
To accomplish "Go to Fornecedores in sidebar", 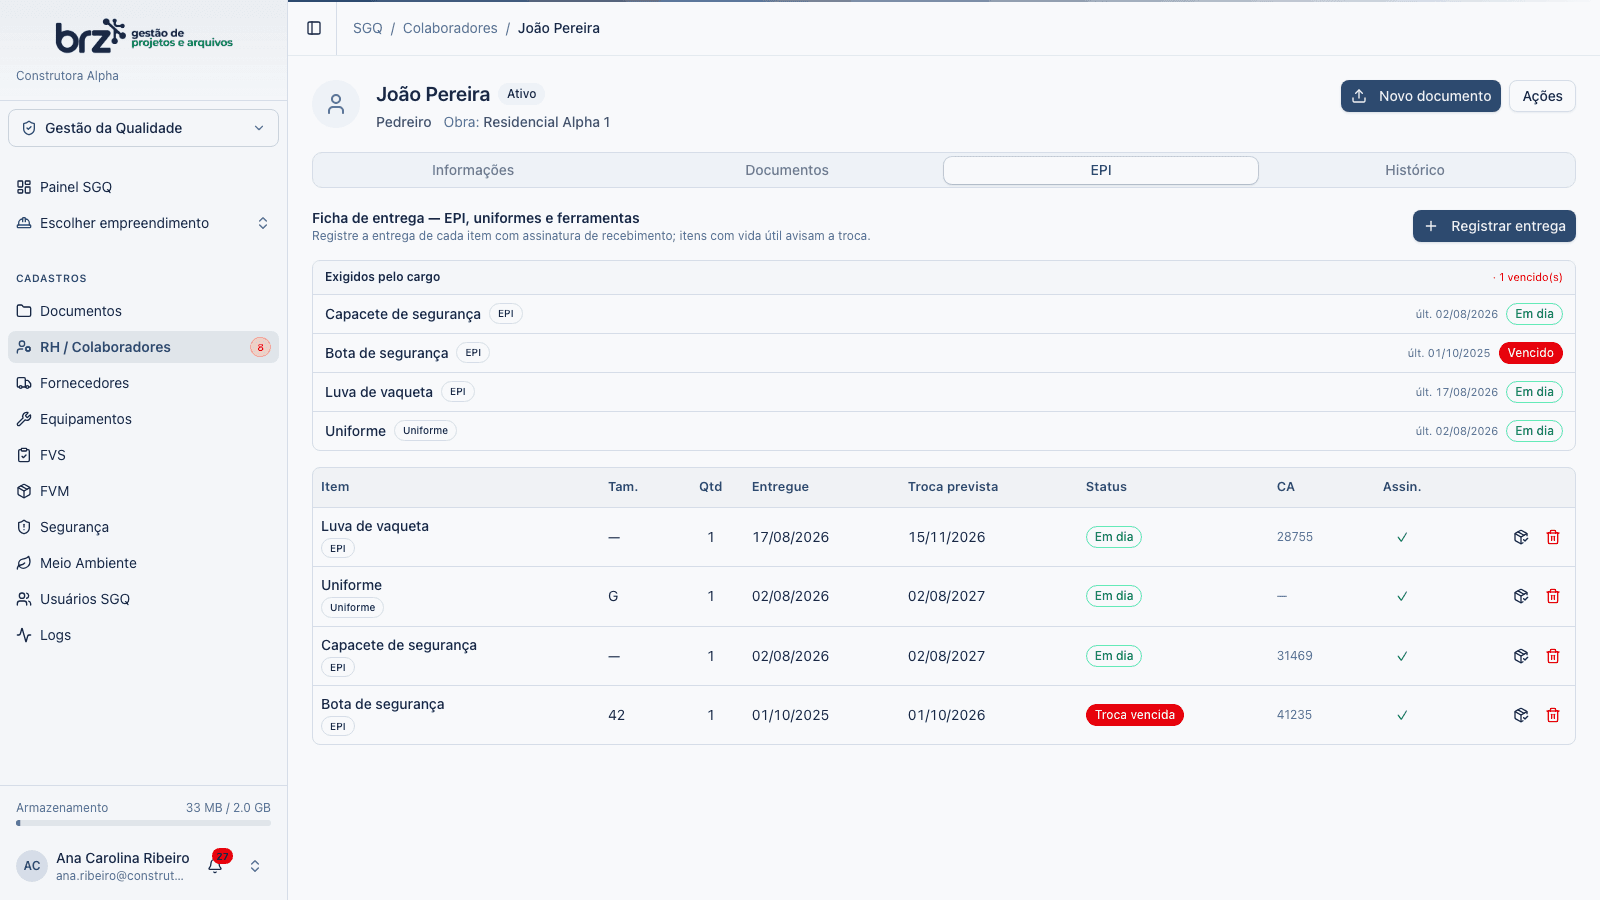I will tap(143, 383).
